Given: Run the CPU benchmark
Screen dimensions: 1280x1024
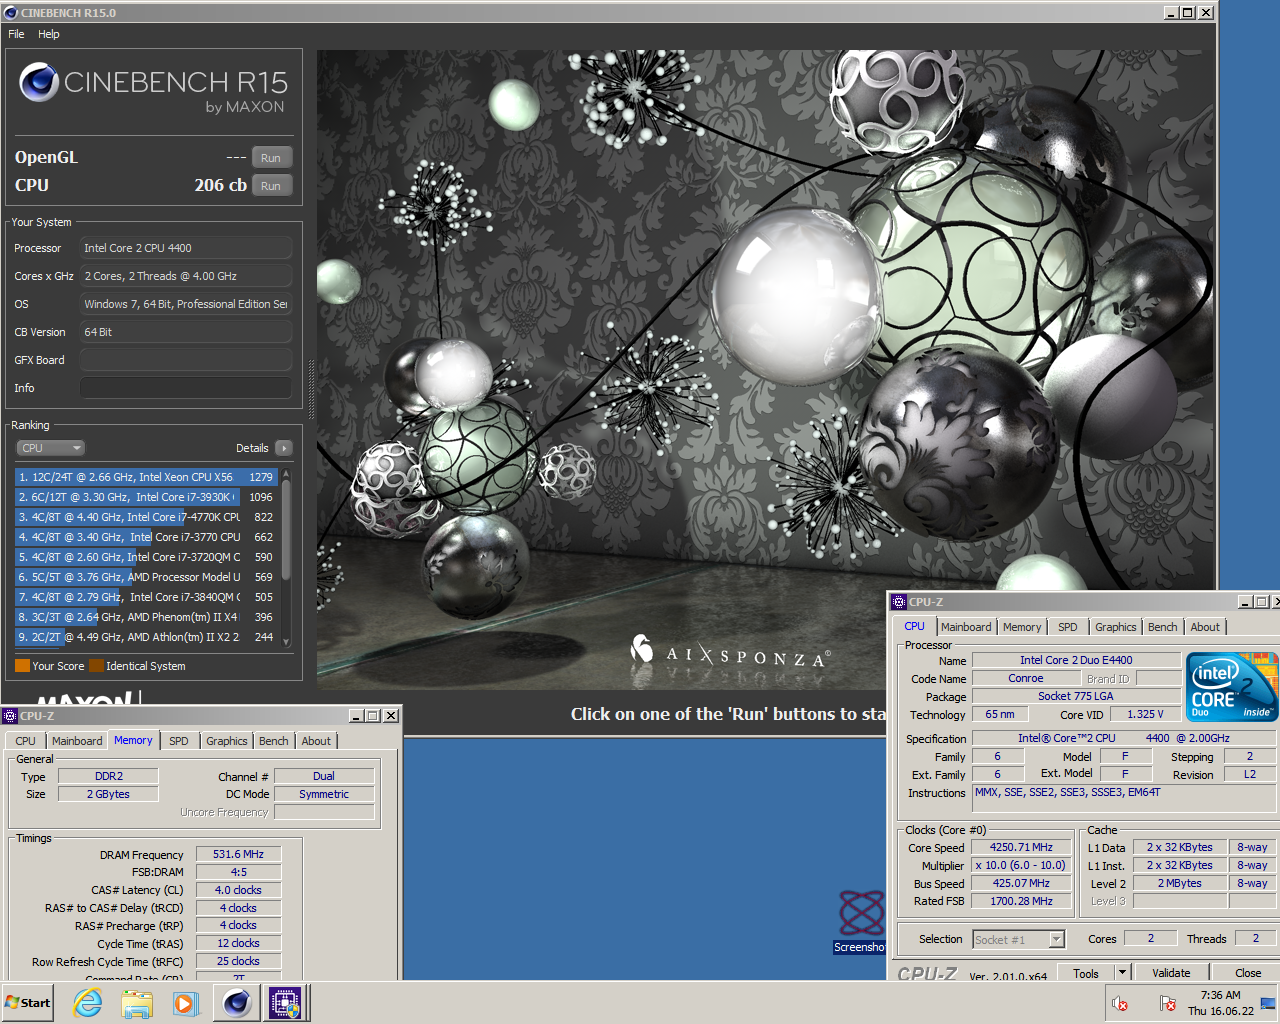Looking at the screenshot, I should point(271,186).
